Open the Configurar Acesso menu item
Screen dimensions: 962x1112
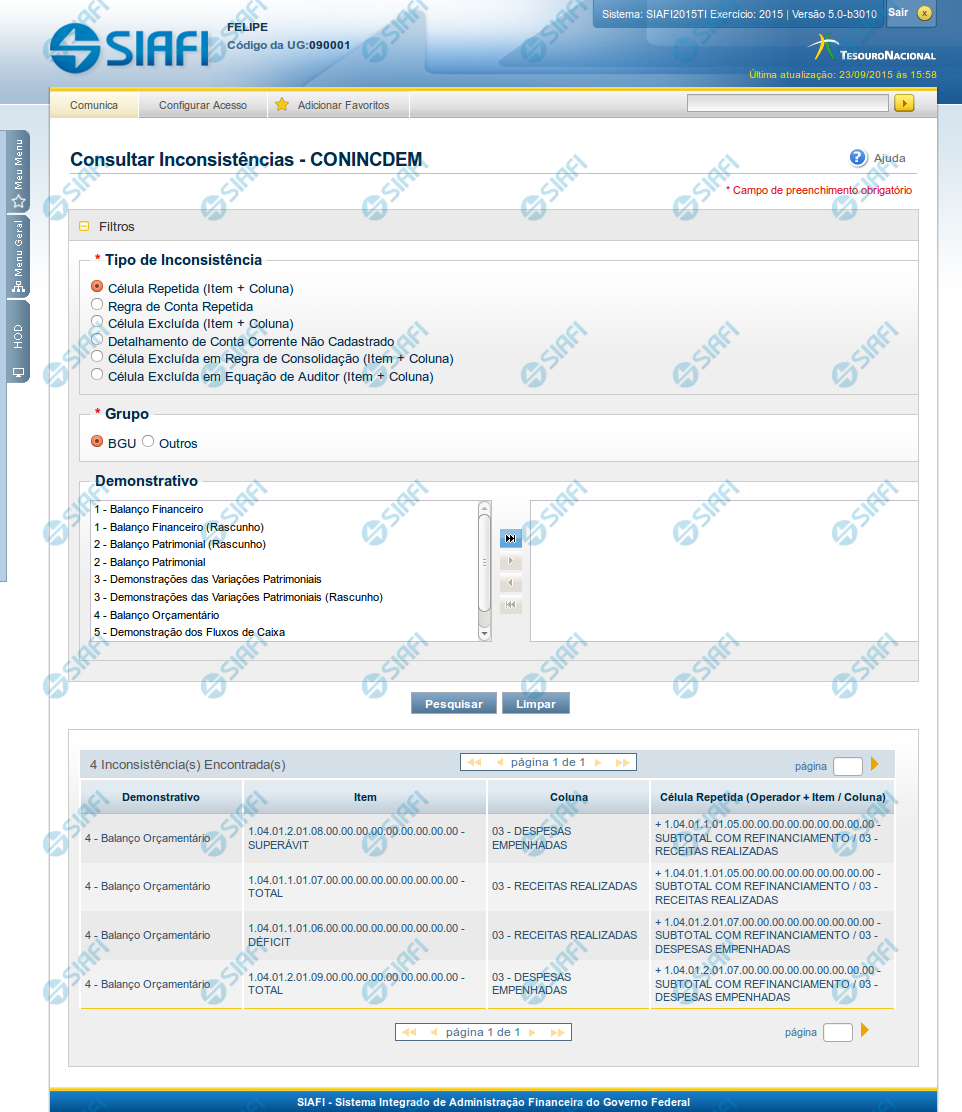tap(203, 105)
